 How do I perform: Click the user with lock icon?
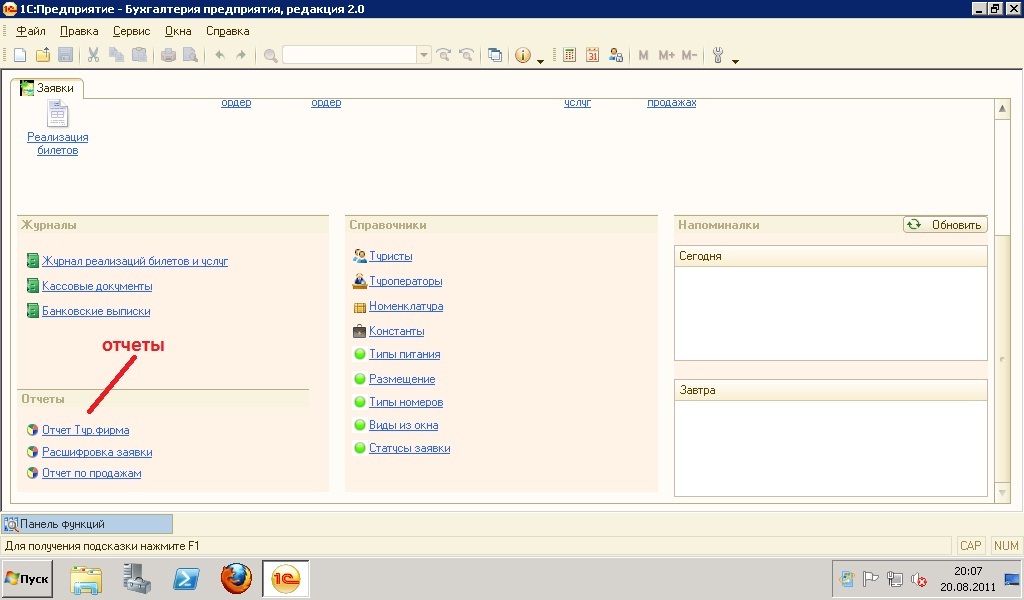pyautogui.click(x=615, y=55)
